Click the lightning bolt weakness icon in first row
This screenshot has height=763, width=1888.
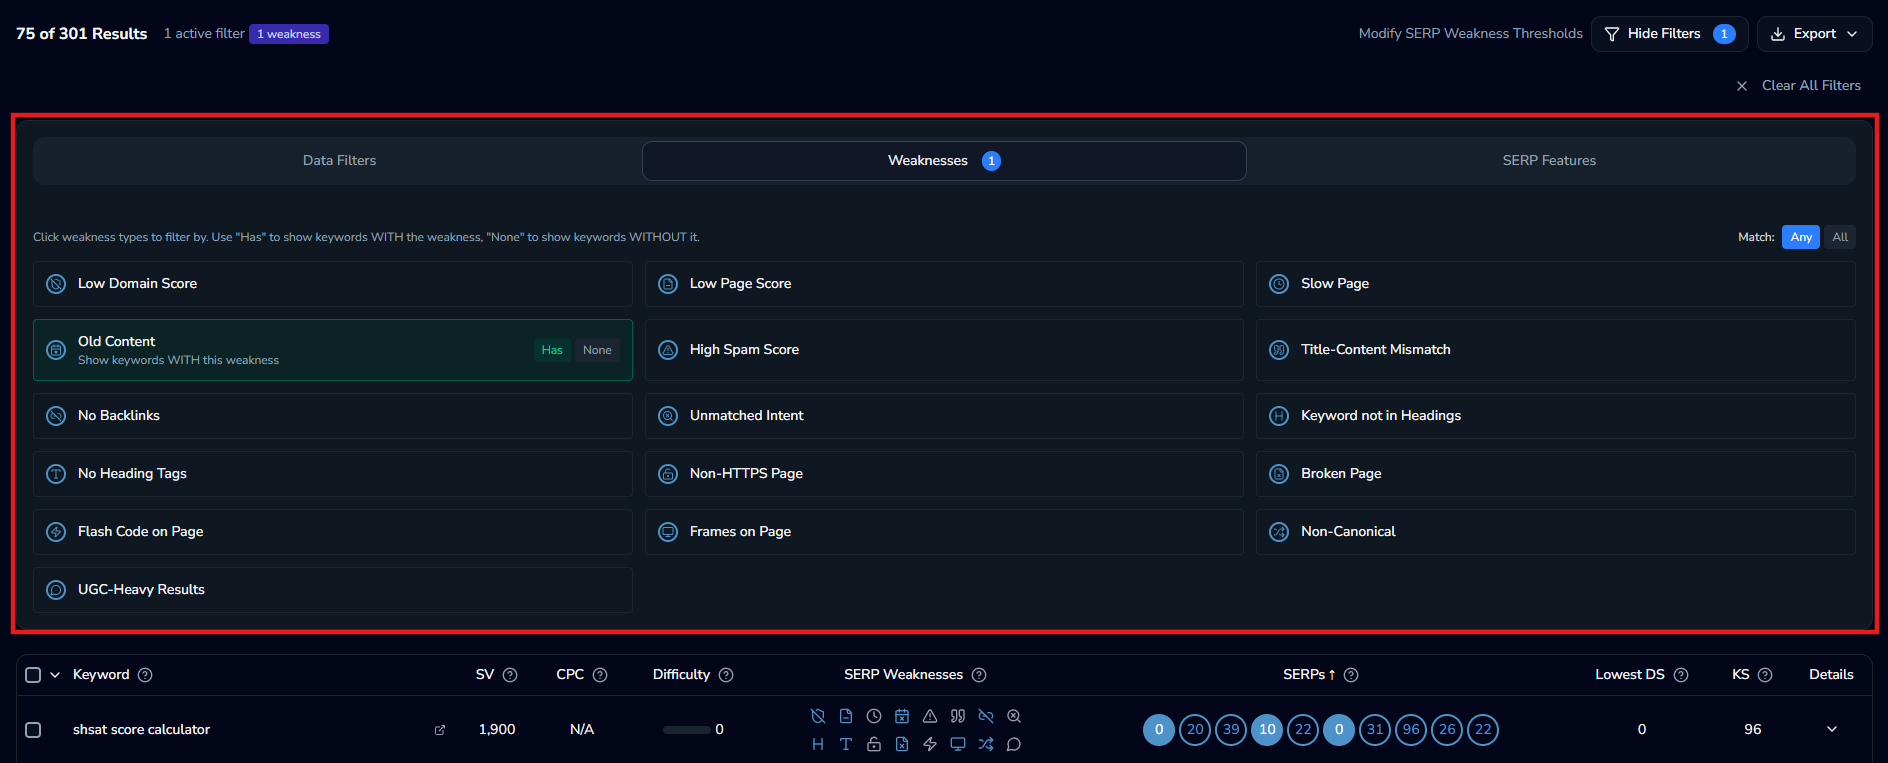(930, 744)
